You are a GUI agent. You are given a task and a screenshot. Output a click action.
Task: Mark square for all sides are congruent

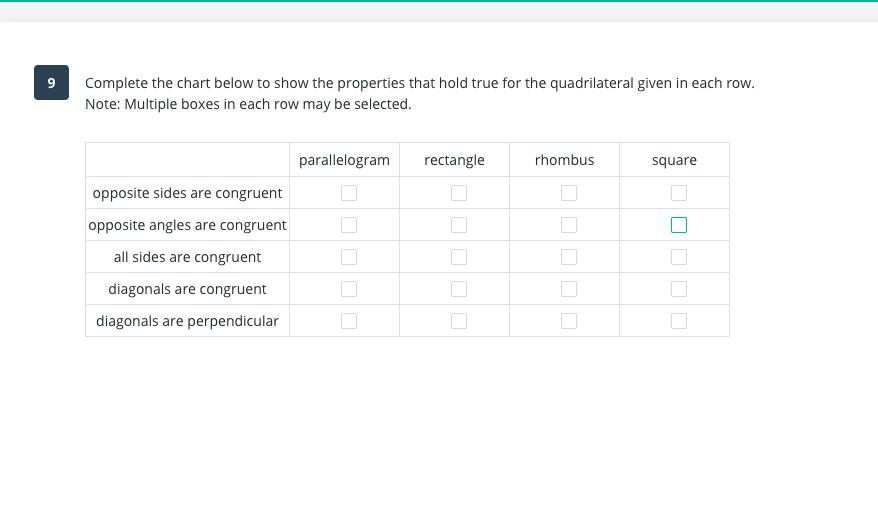click(x=679, y=257)
